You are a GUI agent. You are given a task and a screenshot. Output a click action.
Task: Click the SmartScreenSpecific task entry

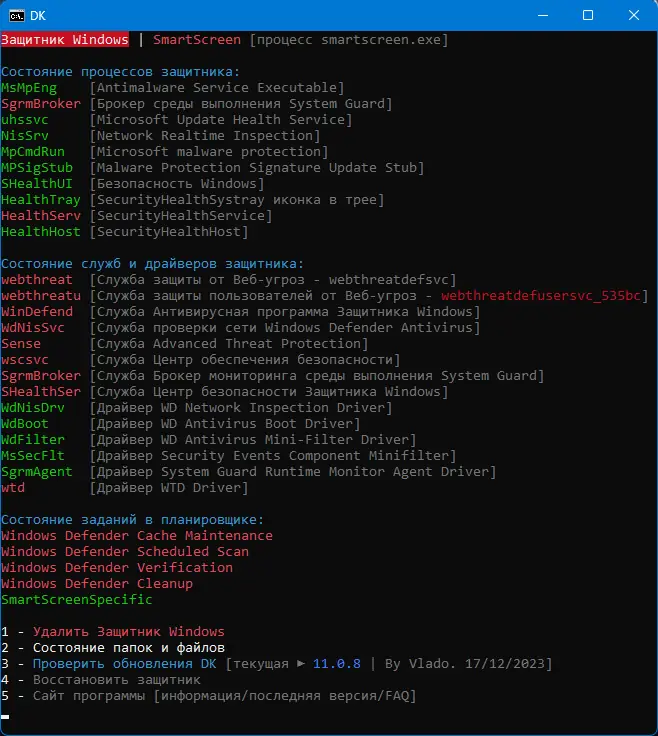[x=77, y=599]
